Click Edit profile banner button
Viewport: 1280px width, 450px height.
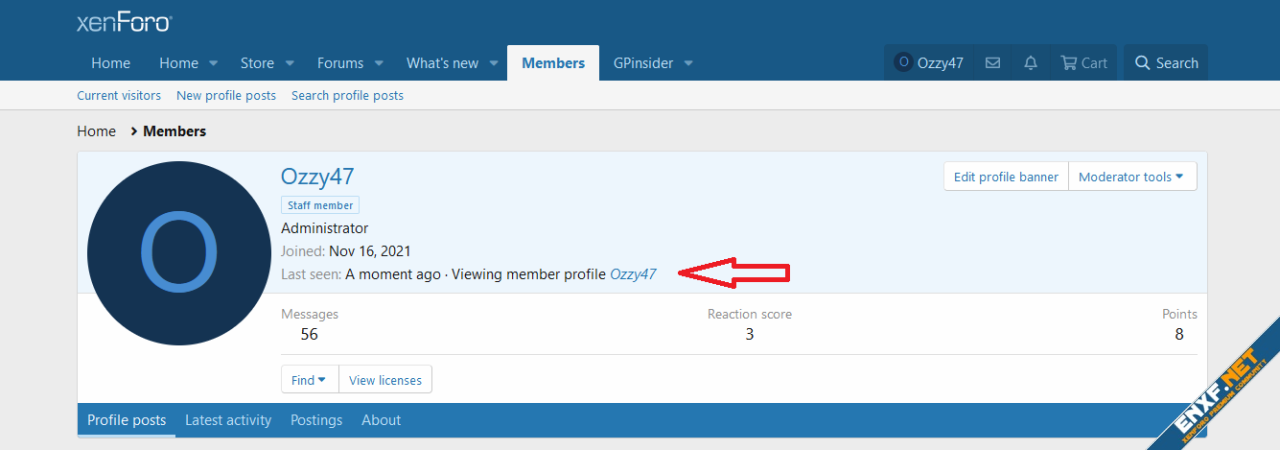coord(1005,177)
